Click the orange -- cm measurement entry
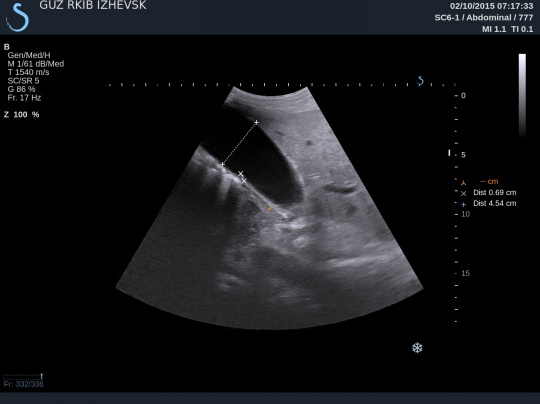Image resolution: width=540 pixels, height=404 pixels. pos(489,182)
